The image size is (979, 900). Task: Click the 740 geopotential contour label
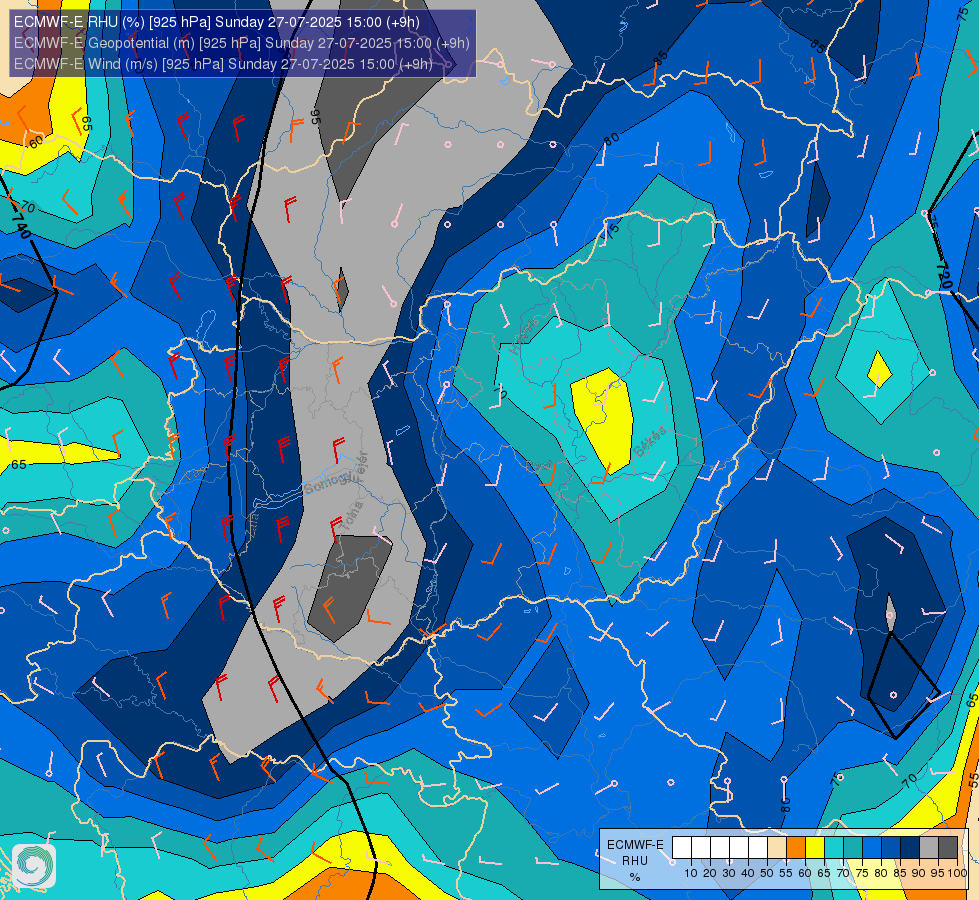(21, 226)
